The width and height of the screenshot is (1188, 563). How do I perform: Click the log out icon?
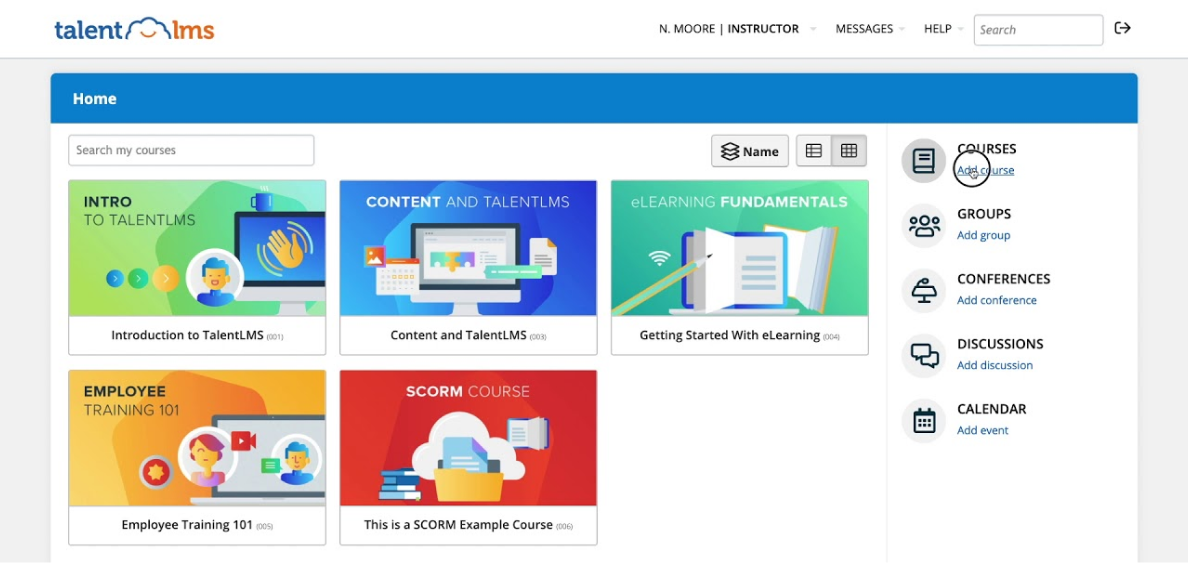1122,28
